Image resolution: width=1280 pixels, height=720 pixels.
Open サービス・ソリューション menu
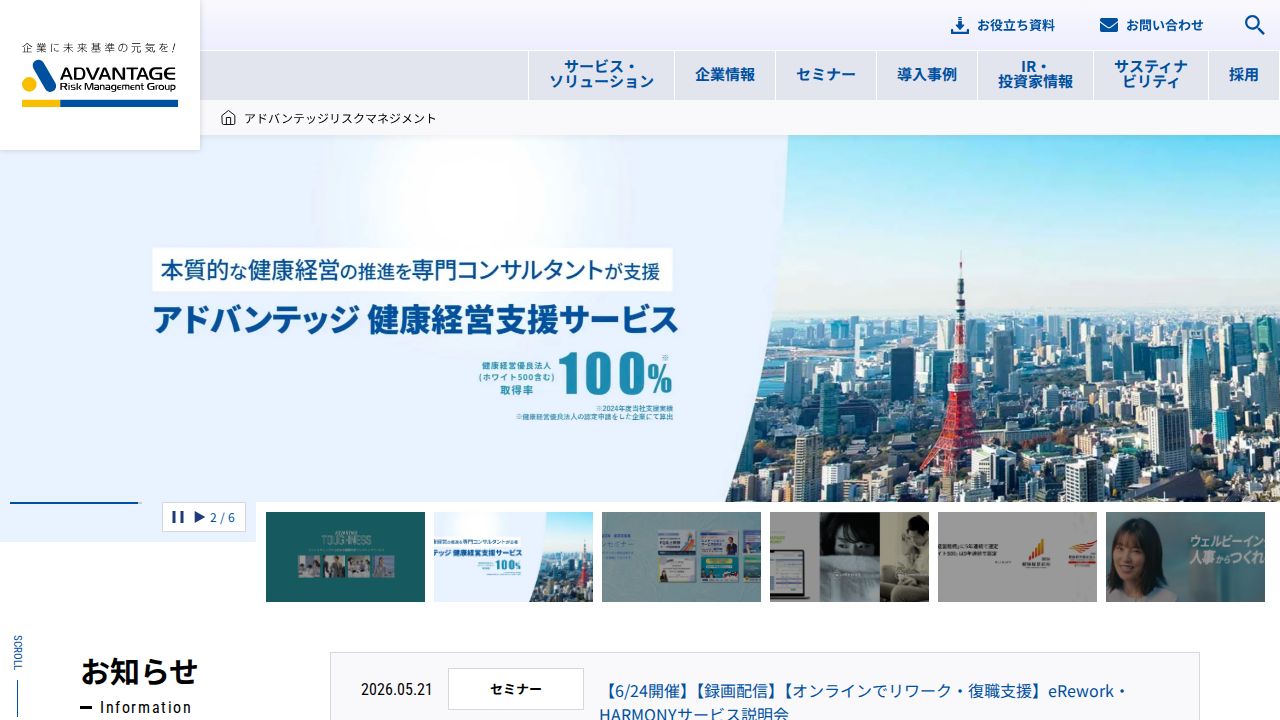(601, 75)
